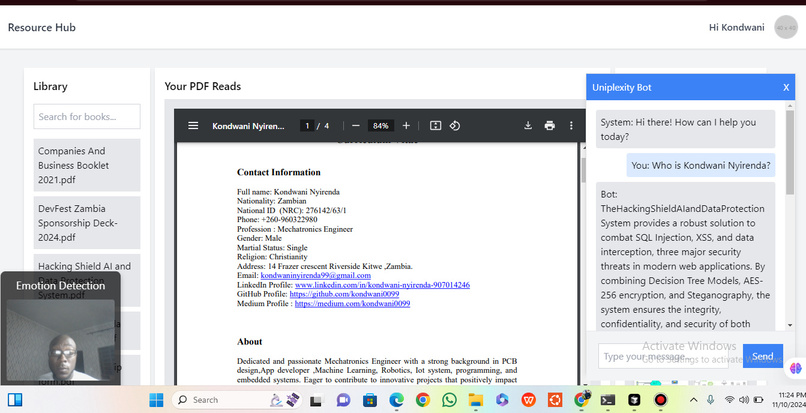The height and width of the screenshot is (413, 806).
Task: Open the Terminal icon in the taskbar
Action: [608, 400]
